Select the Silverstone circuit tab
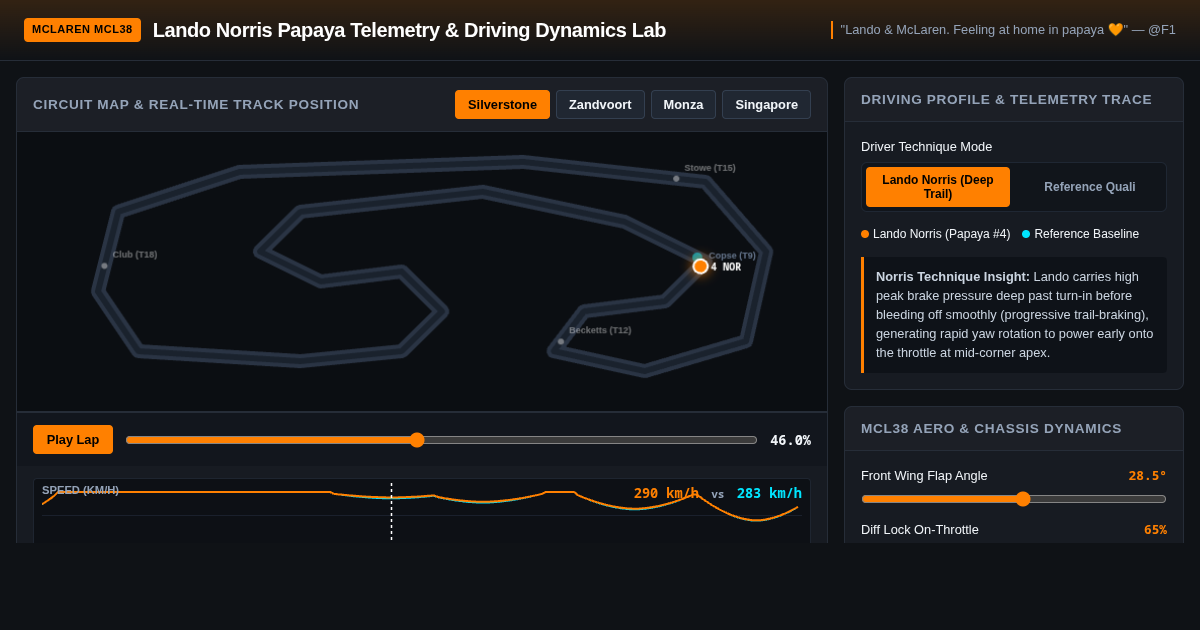The width and height of the screenshot is (1200, 630). click(x=502, y=104)
